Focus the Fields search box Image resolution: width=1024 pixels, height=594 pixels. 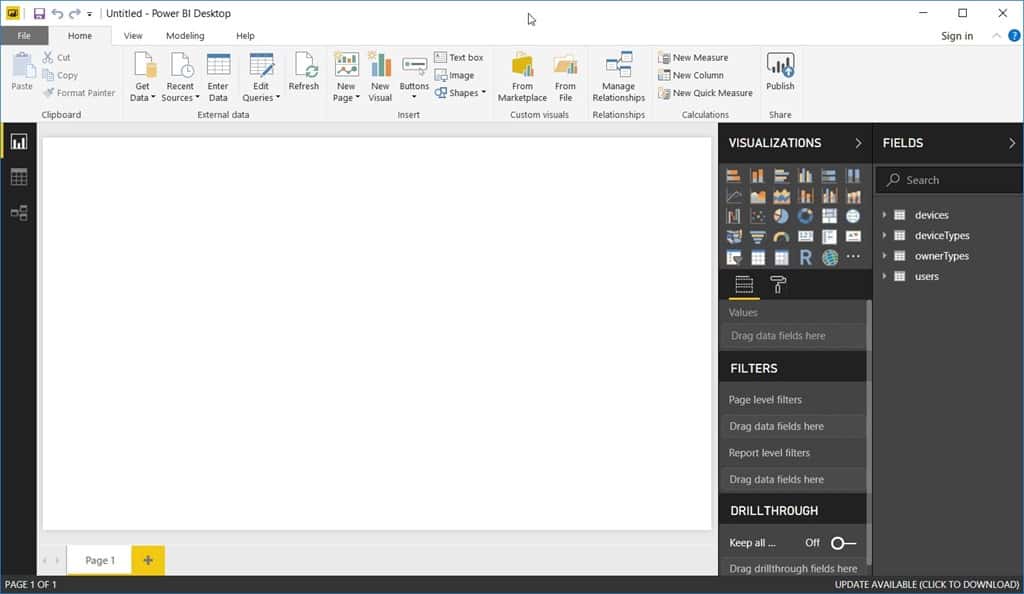949,180
